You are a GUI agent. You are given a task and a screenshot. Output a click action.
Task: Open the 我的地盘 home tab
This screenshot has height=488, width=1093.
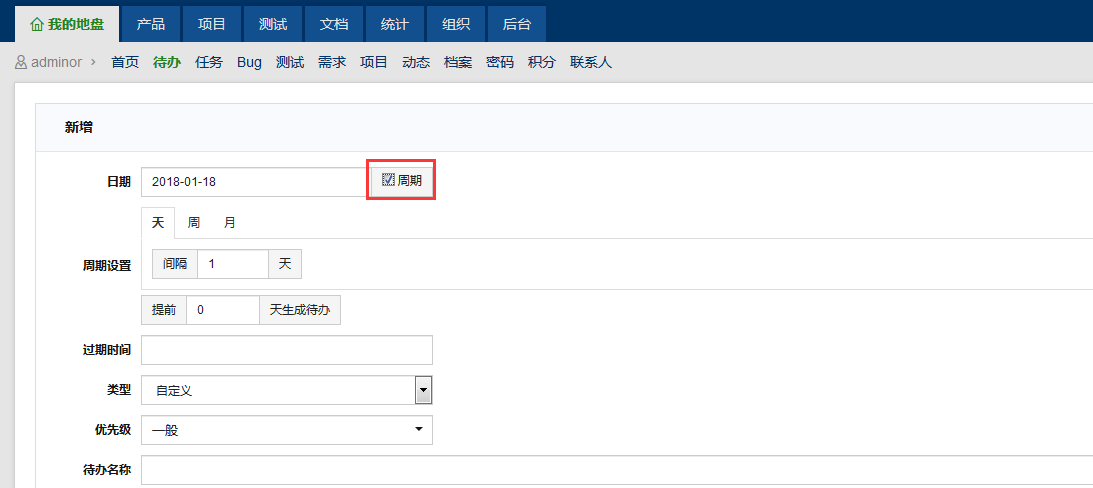pos(67,24)
